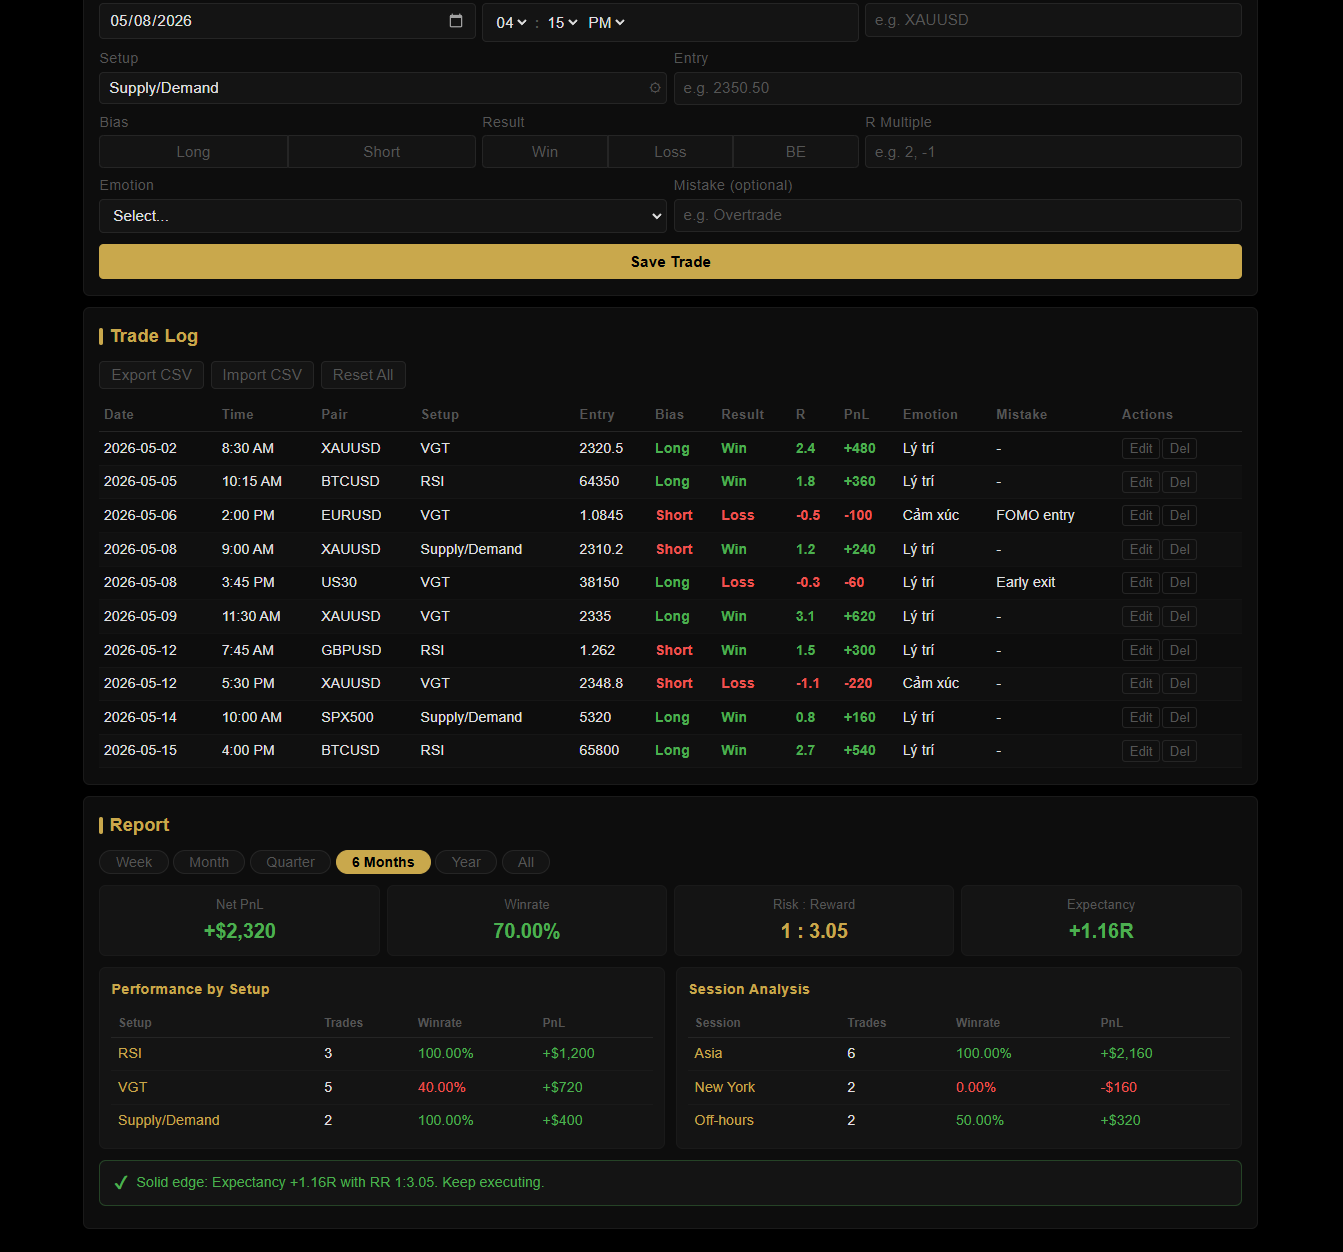
Task: Click Export CSV button
Action: pos(152,375)
